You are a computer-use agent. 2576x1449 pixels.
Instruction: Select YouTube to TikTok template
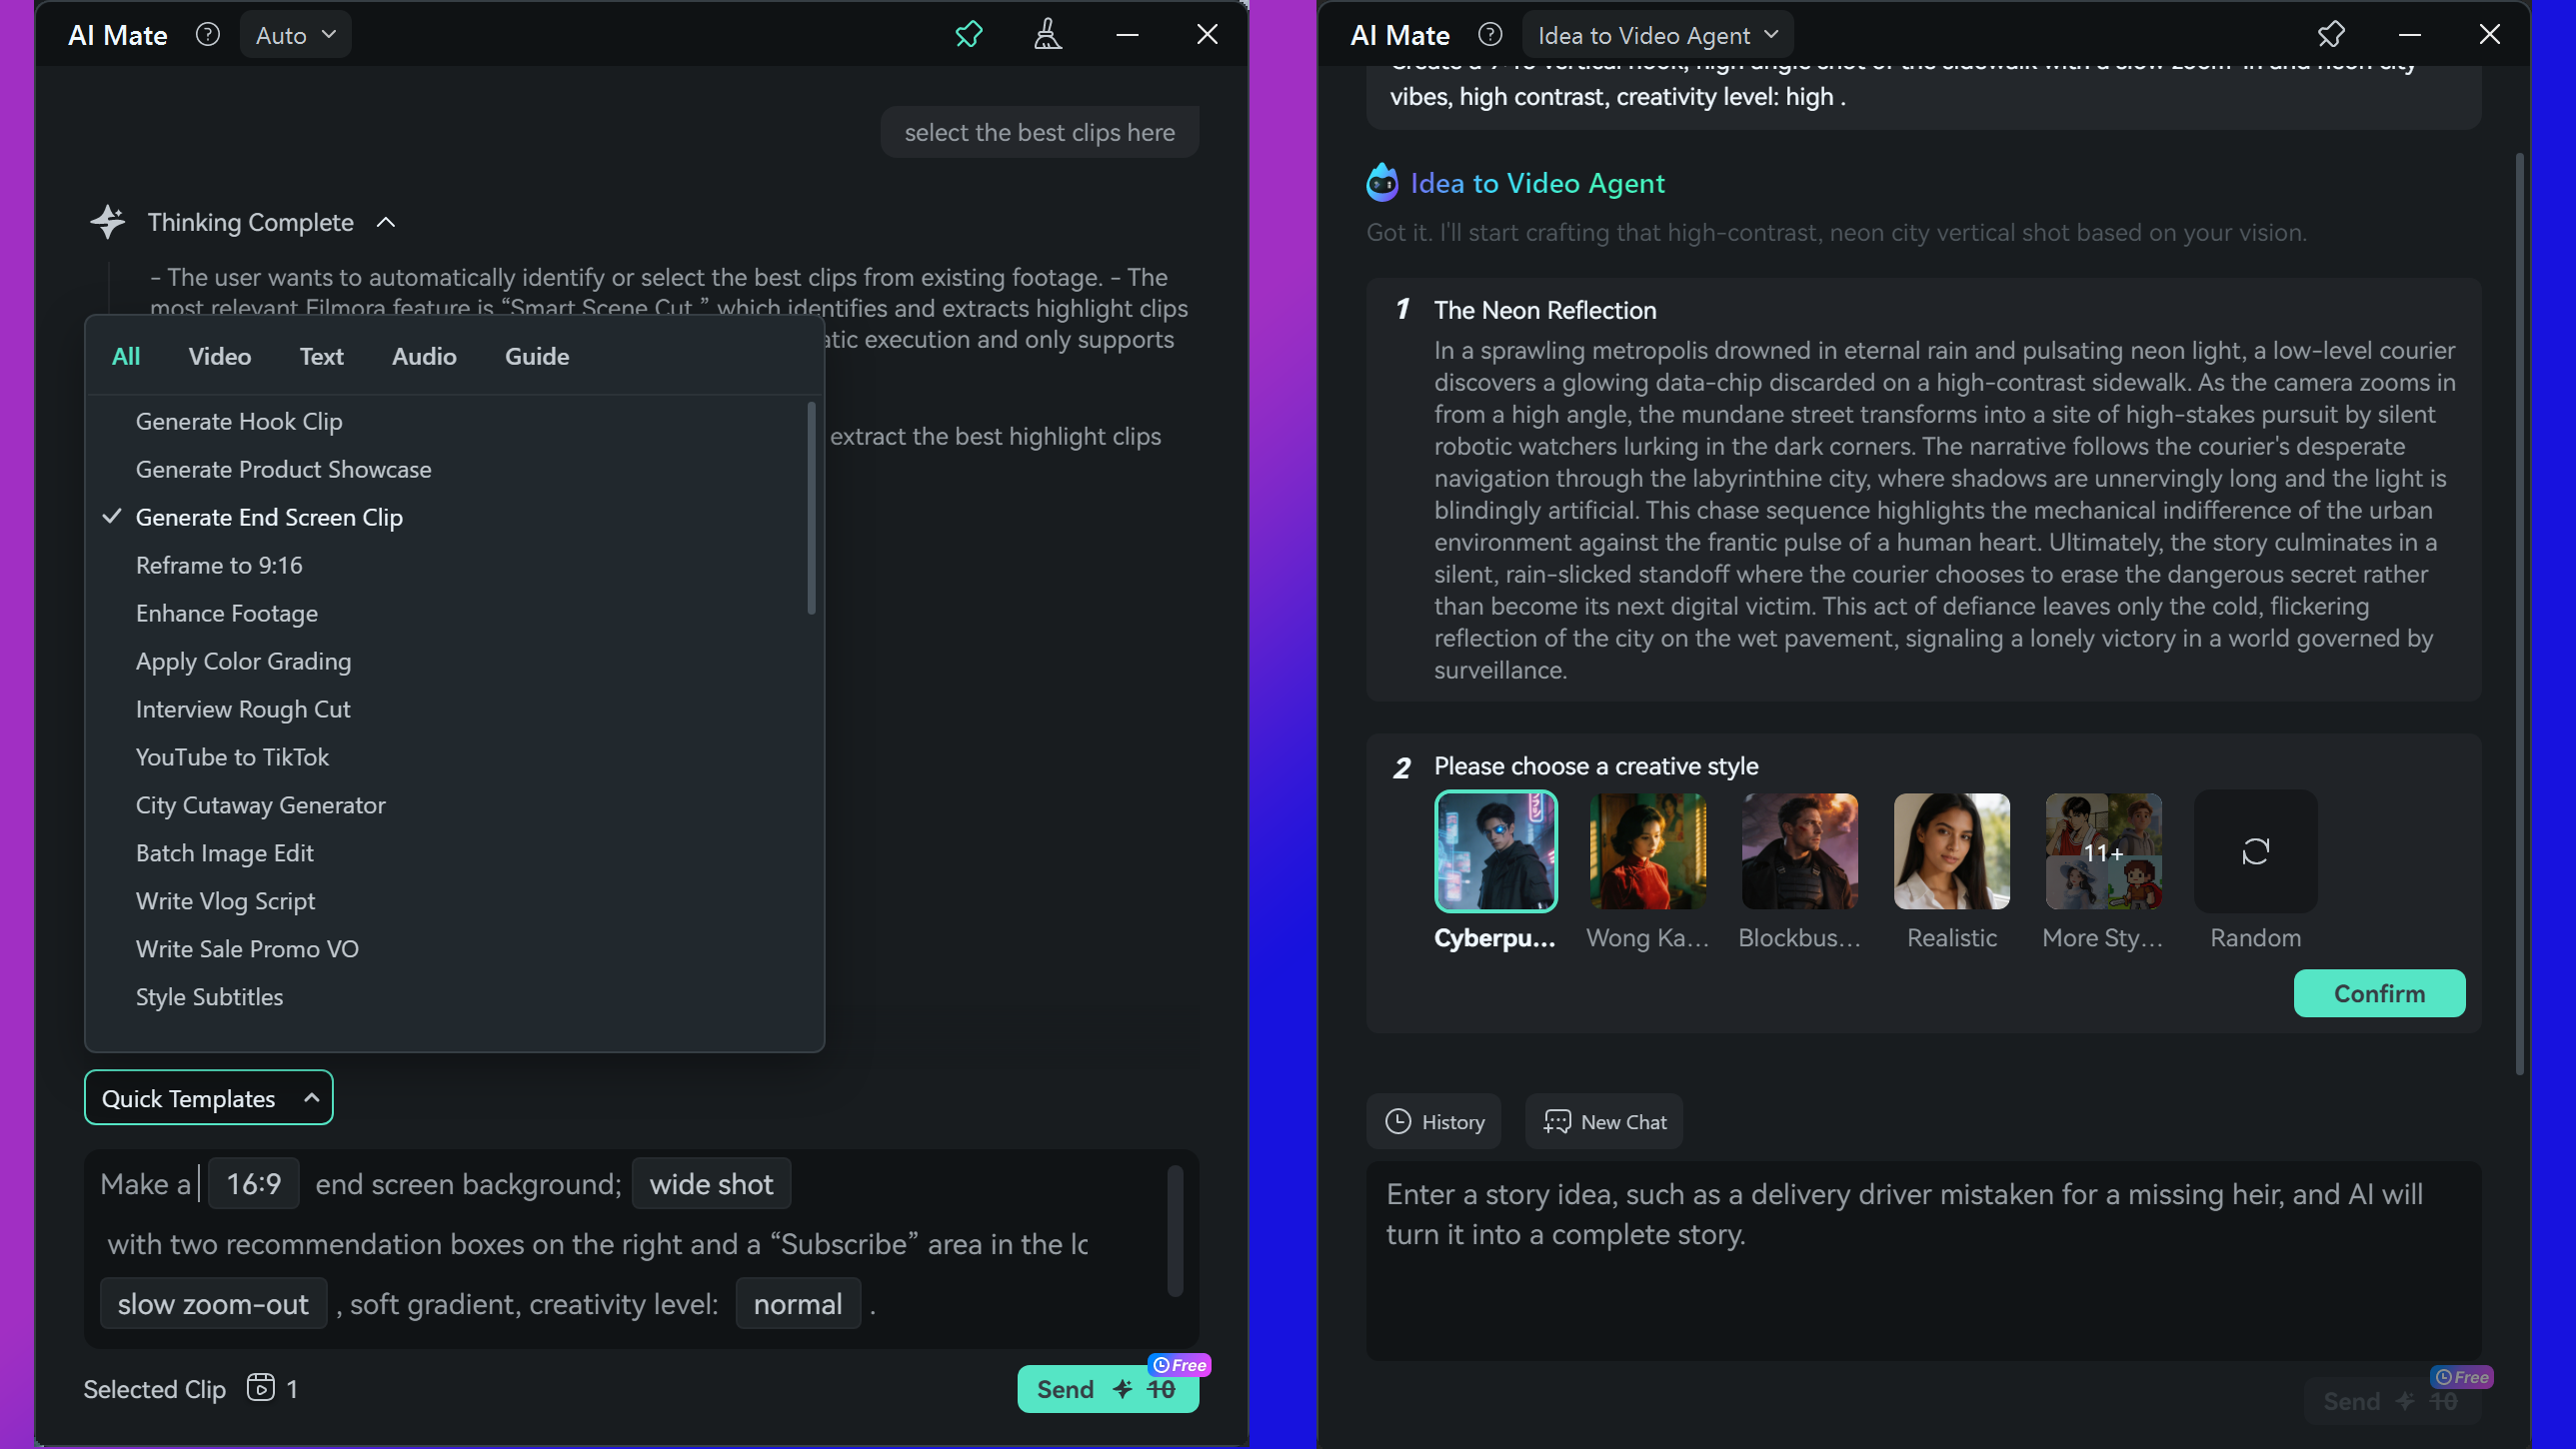[447, 757]
